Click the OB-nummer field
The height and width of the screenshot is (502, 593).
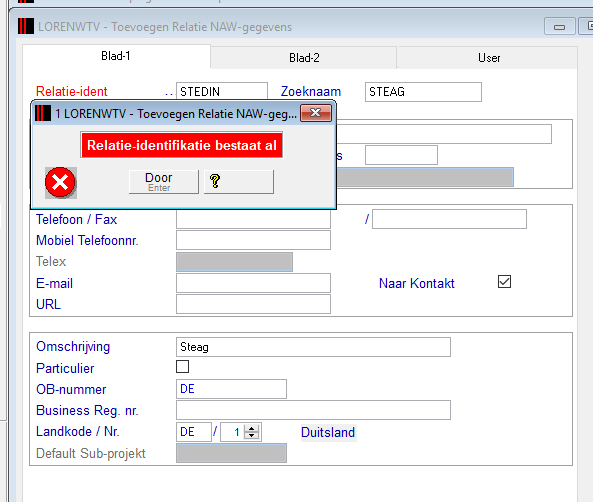(231, 389)
